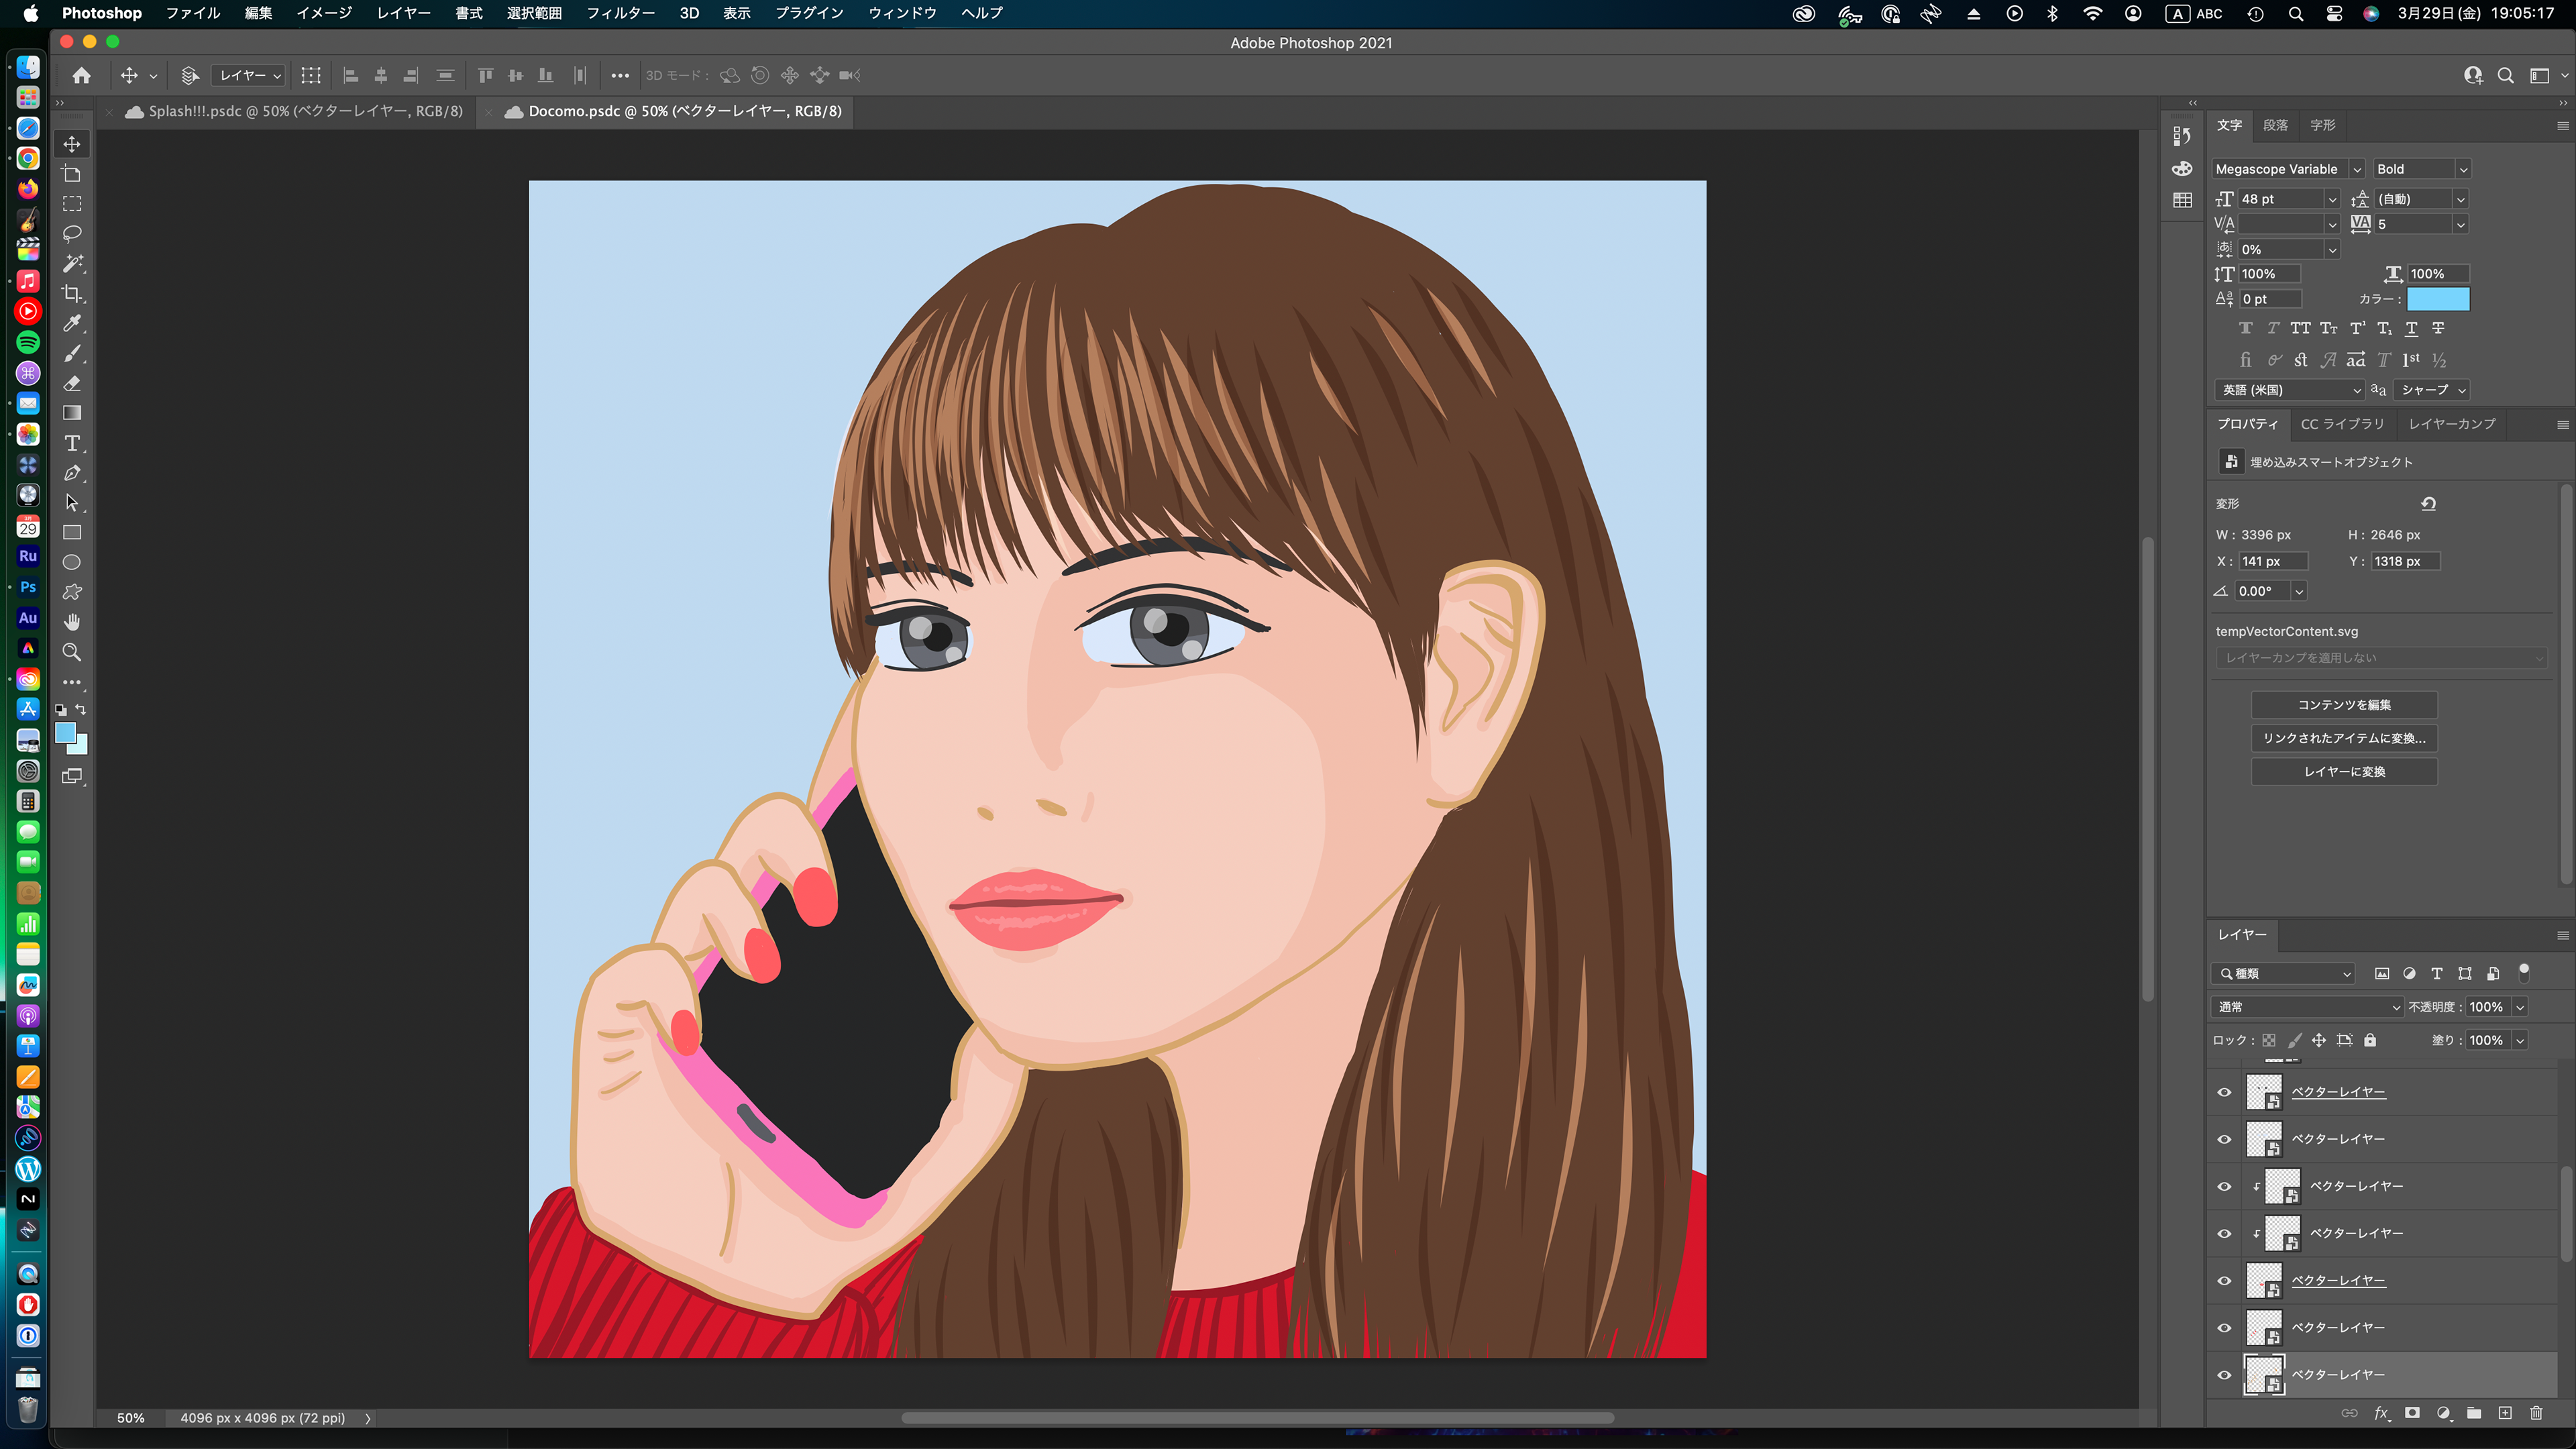Open the 48 pt font size dropdown
This screenshot has width=2576, height=1449.
(x=2332, y=199)
